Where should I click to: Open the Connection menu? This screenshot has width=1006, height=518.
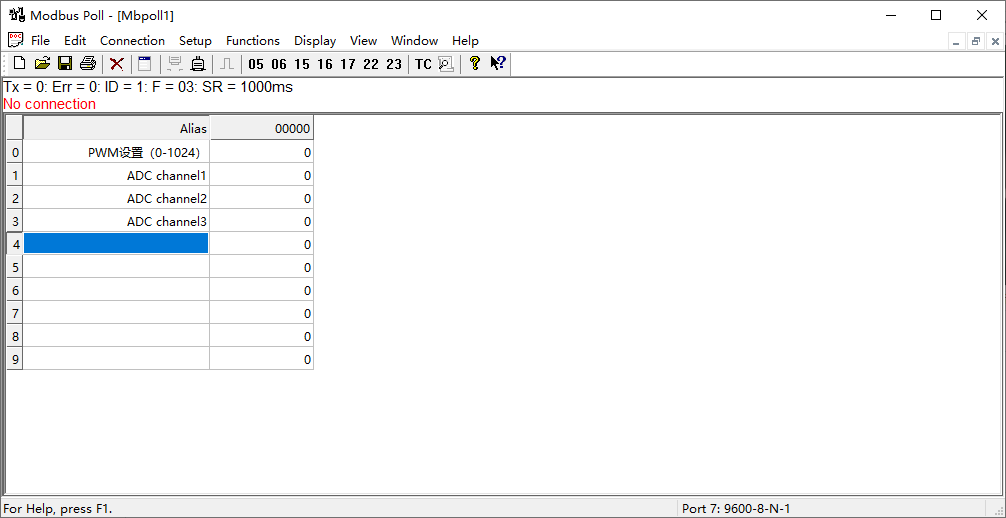(x=132, y=40)
